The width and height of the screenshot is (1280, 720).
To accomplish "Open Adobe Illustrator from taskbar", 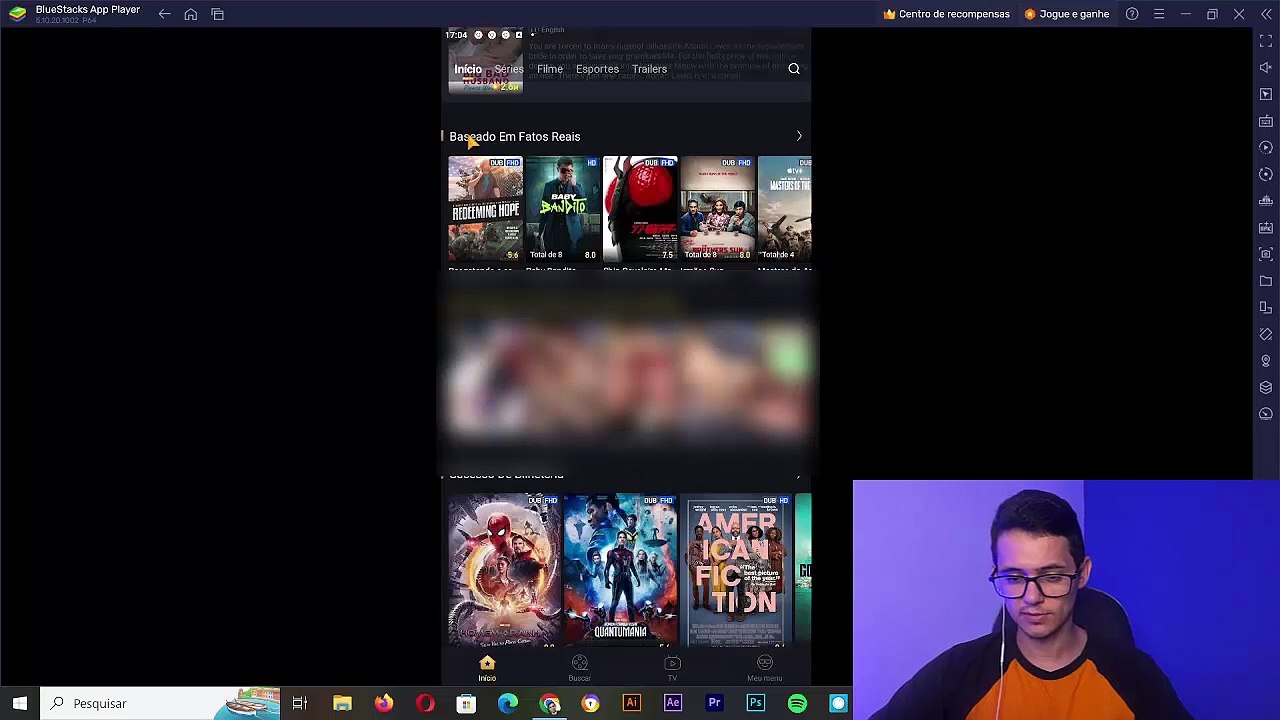I will 632,703.
